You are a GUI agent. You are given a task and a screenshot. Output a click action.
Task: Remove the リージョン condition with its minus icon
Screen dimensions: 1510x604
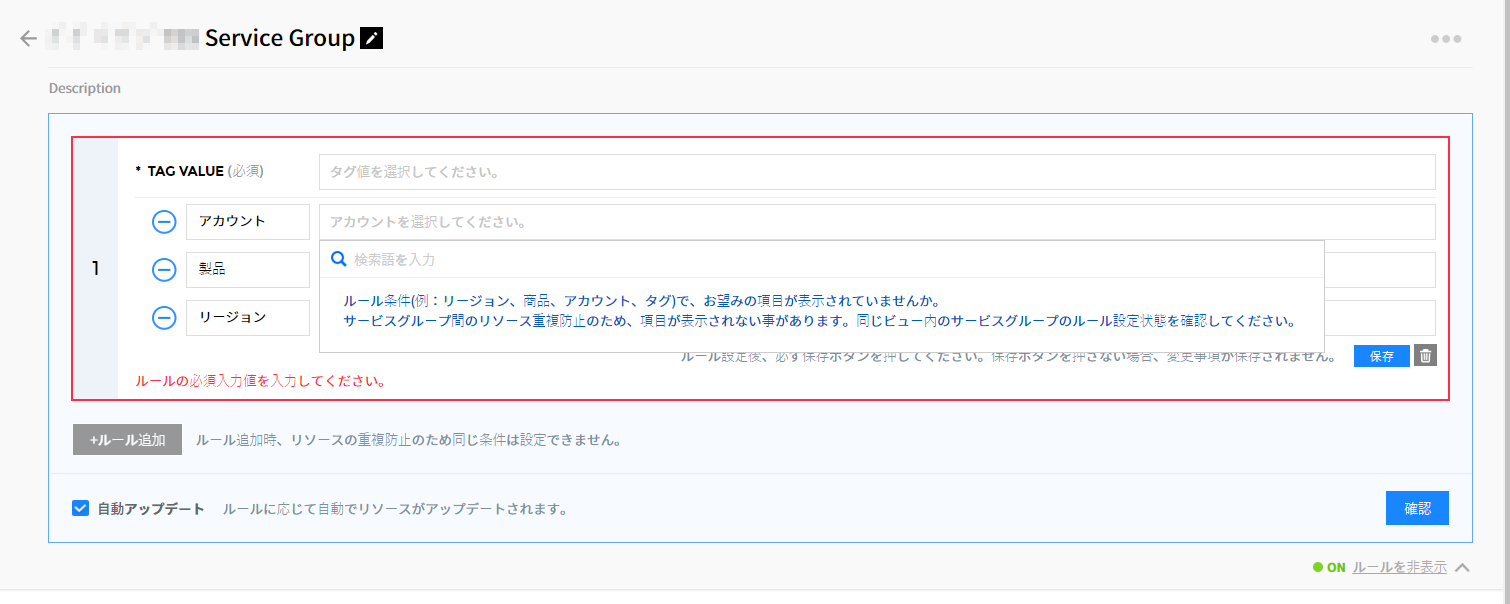[x=164, y=318]
